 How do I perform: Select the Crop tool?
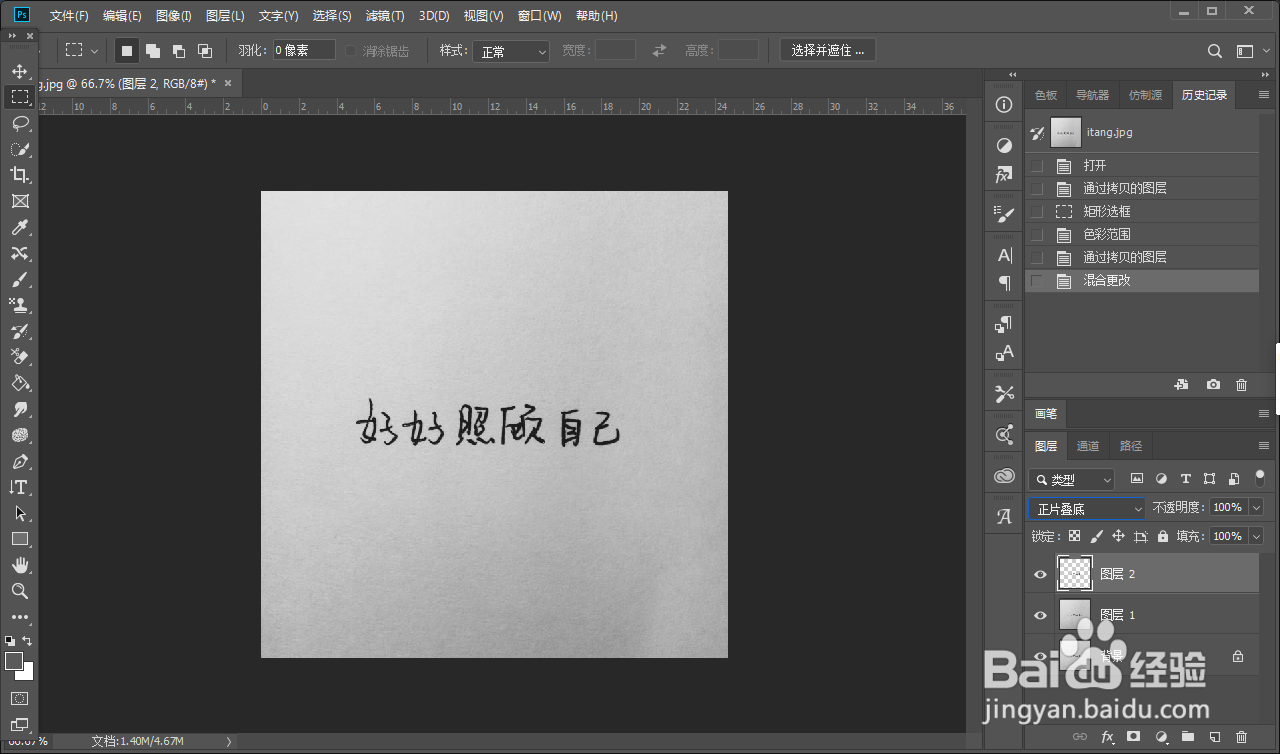click(x=19, y=175)
